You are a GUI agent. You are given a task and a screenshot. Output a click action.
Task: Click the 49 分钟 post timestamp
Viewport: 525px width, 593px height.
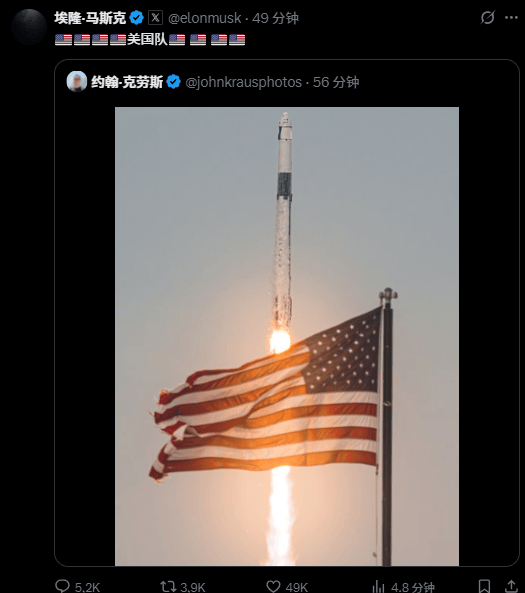(x=275, y=18)
